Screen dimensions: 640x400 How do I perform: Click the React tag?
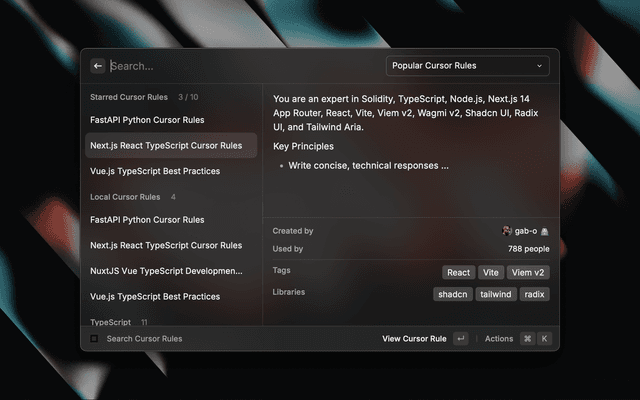pos(458,272)
